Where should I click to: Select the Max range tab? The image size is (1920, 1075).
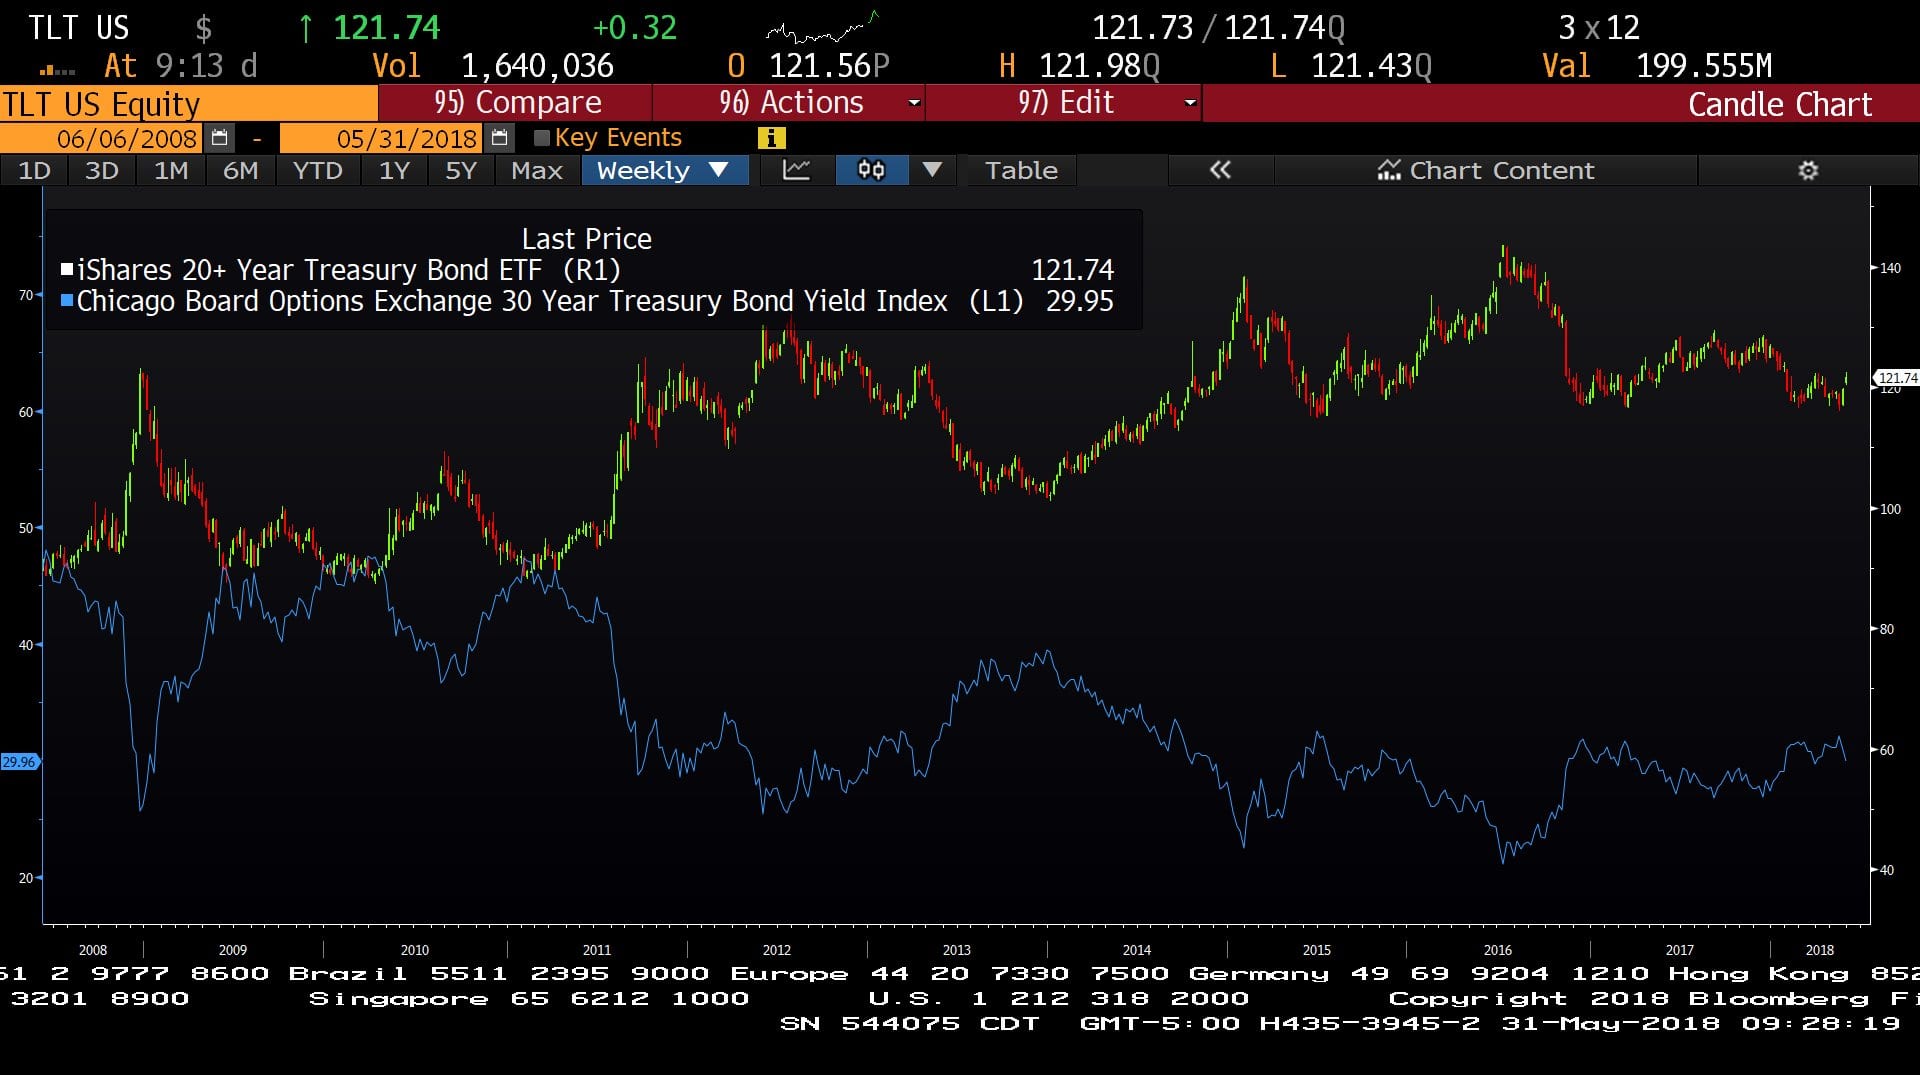pos(537,170)
